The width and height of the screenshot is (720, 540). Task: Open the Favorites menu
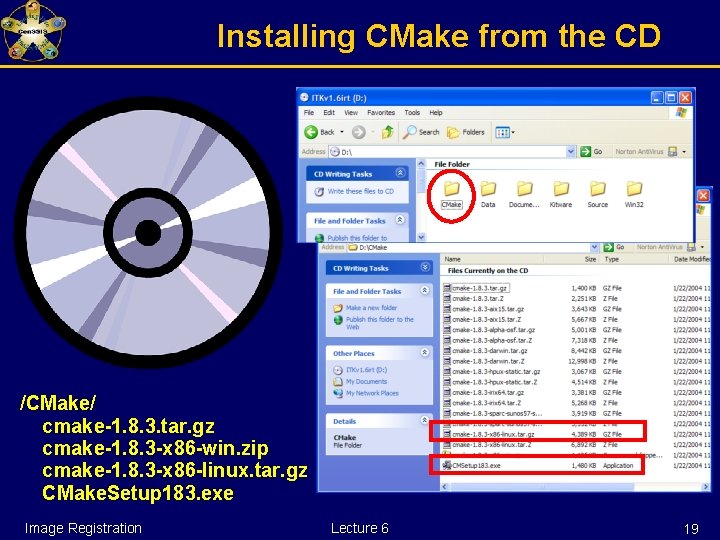click(x=381, y=112)
